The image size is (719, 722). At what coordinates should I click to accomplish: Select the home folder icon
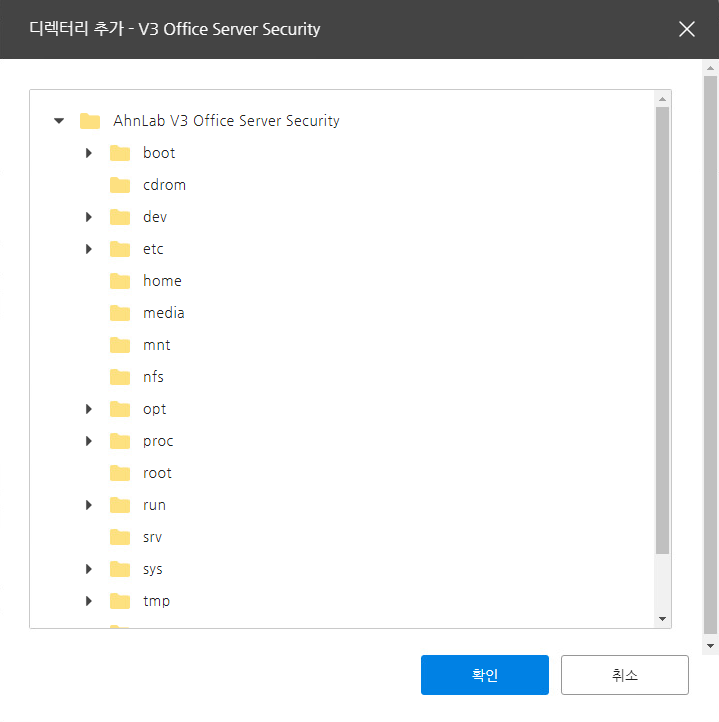point(120,281)
